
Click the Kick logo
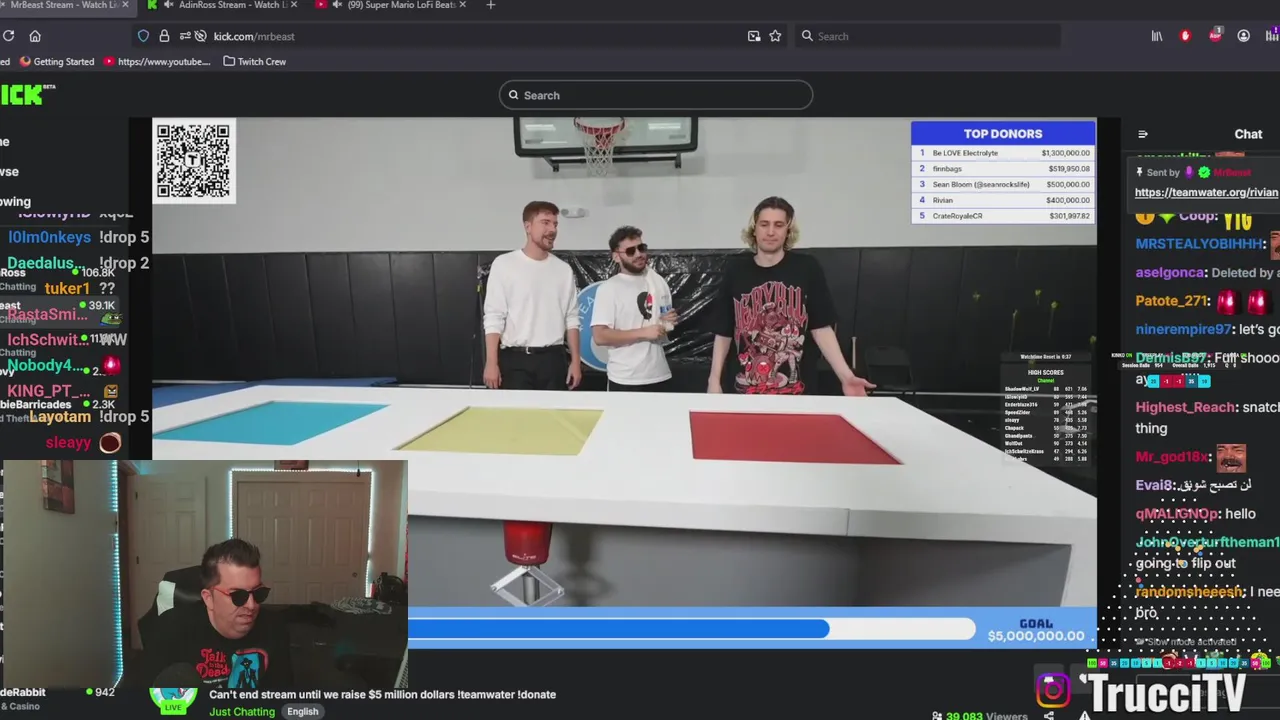click(26, 94)
